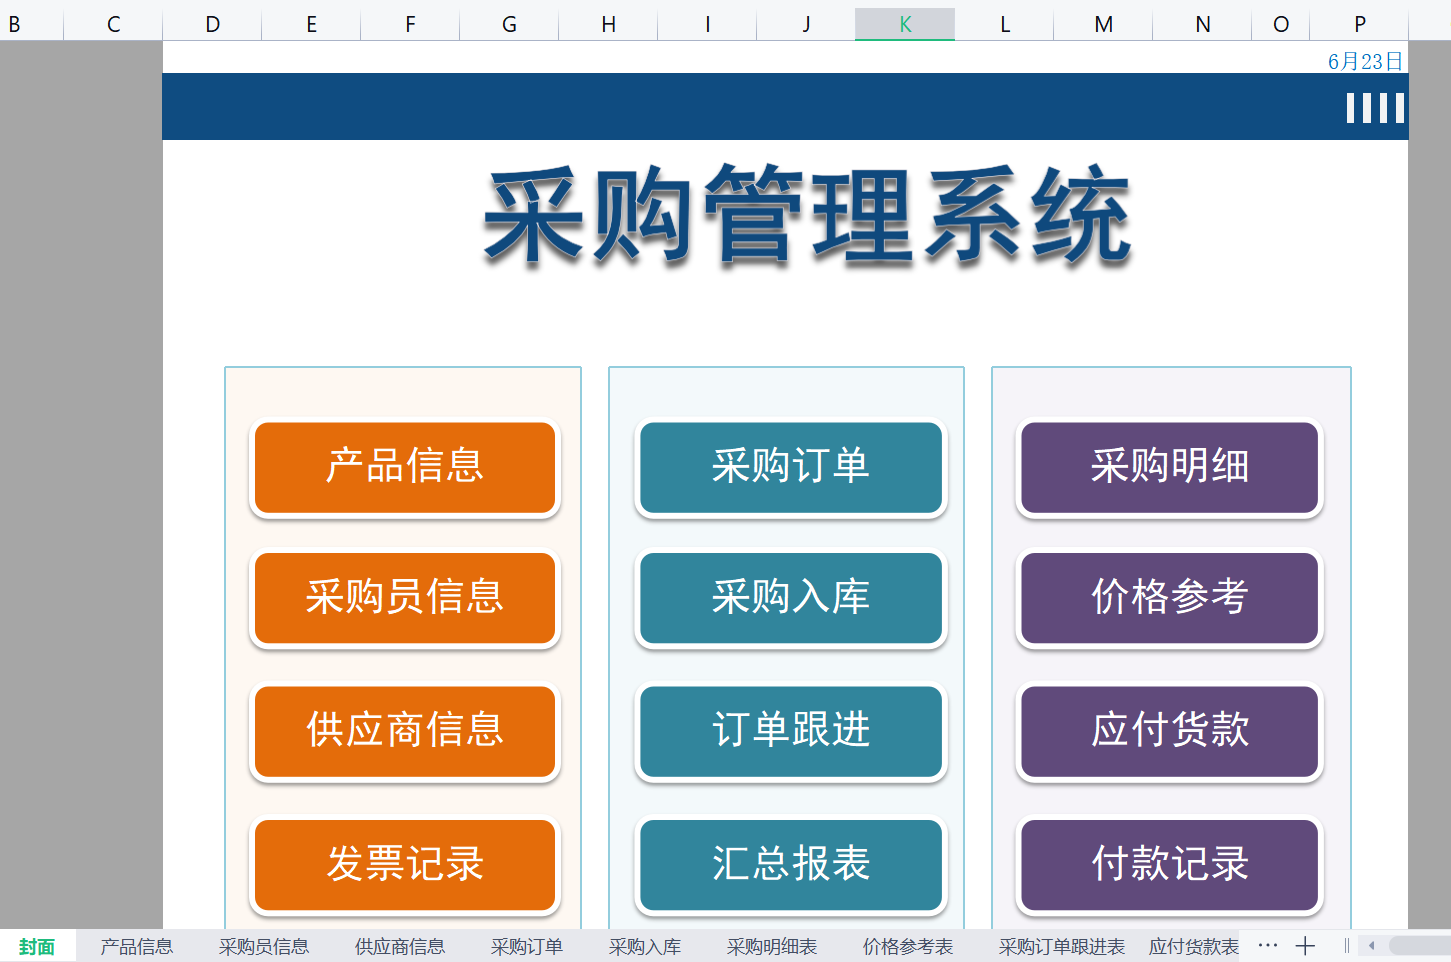
Task: Add a new sheet with plus icon
Action: 1305,945
